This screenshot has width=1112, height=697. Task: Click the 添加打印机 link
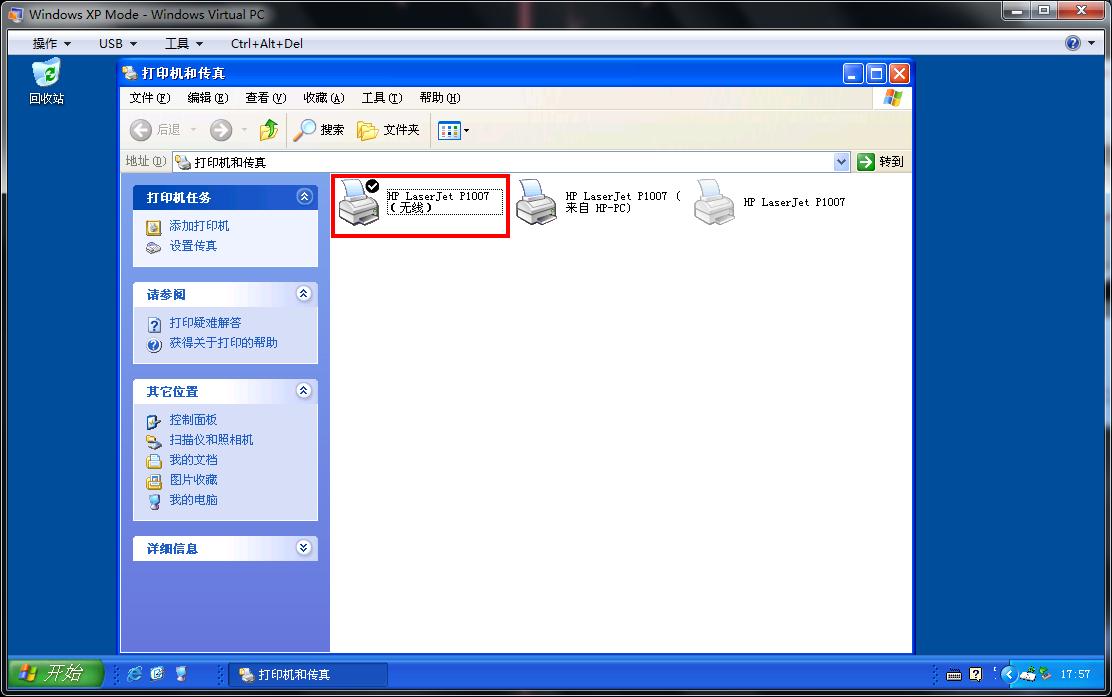pos(199,225)
